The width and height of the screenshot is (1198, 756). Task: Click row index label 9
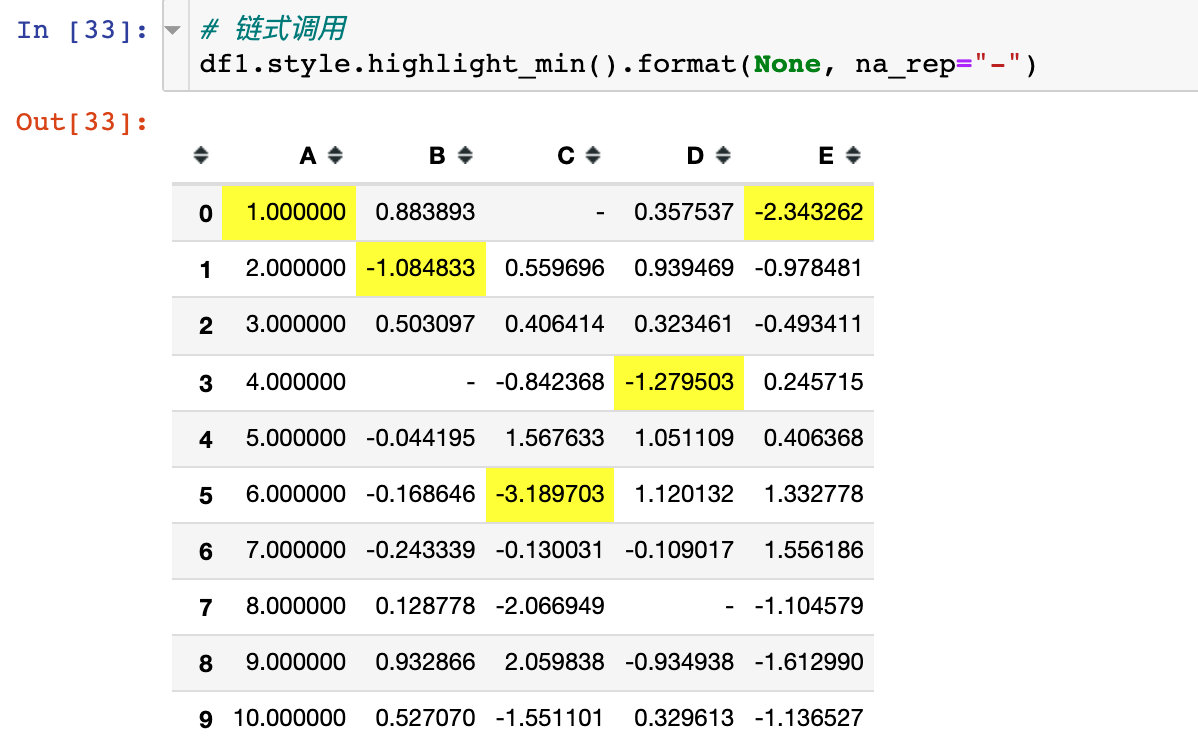206,719
